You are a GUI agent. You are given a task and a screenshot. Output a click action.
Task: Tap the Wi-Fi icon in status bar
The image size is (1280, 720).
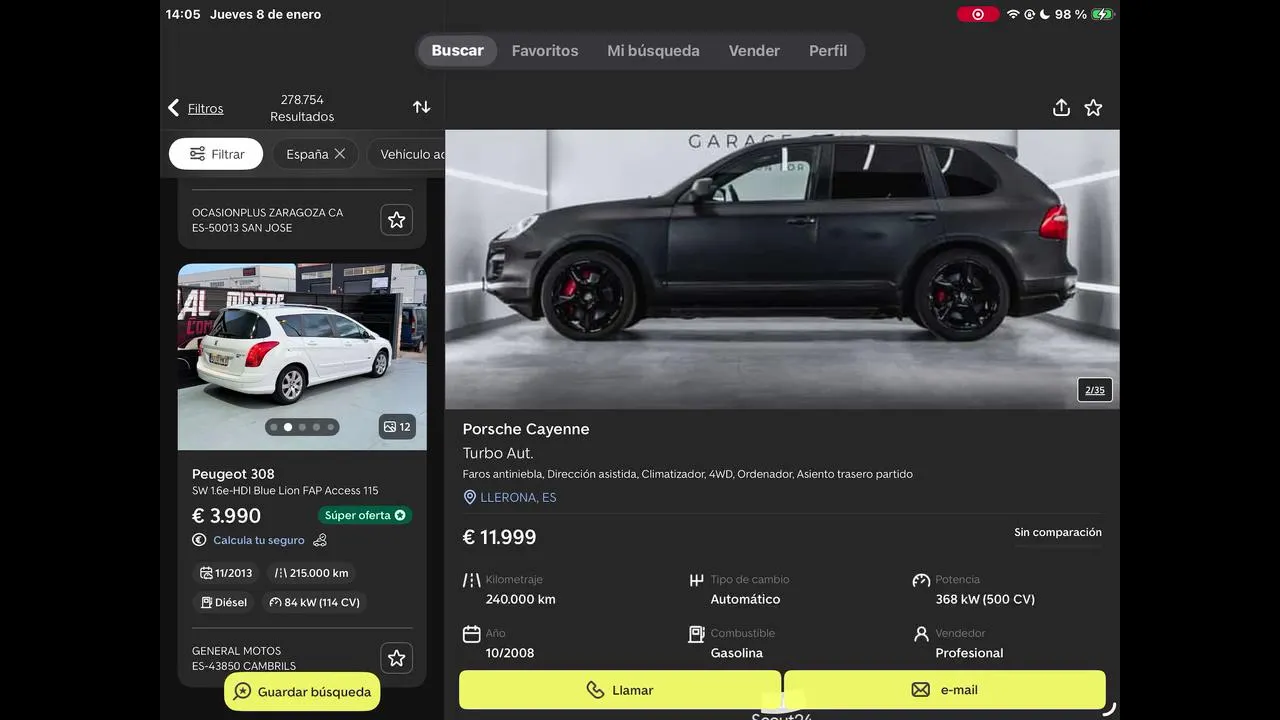tap(1013, 14)
